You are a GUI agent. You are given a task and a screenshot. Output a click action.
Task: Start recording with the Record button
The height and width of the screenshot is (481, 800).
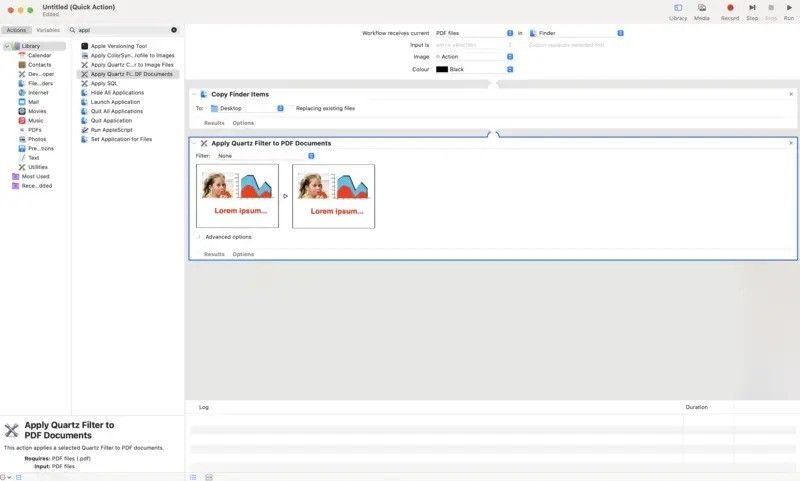point(730,8)
